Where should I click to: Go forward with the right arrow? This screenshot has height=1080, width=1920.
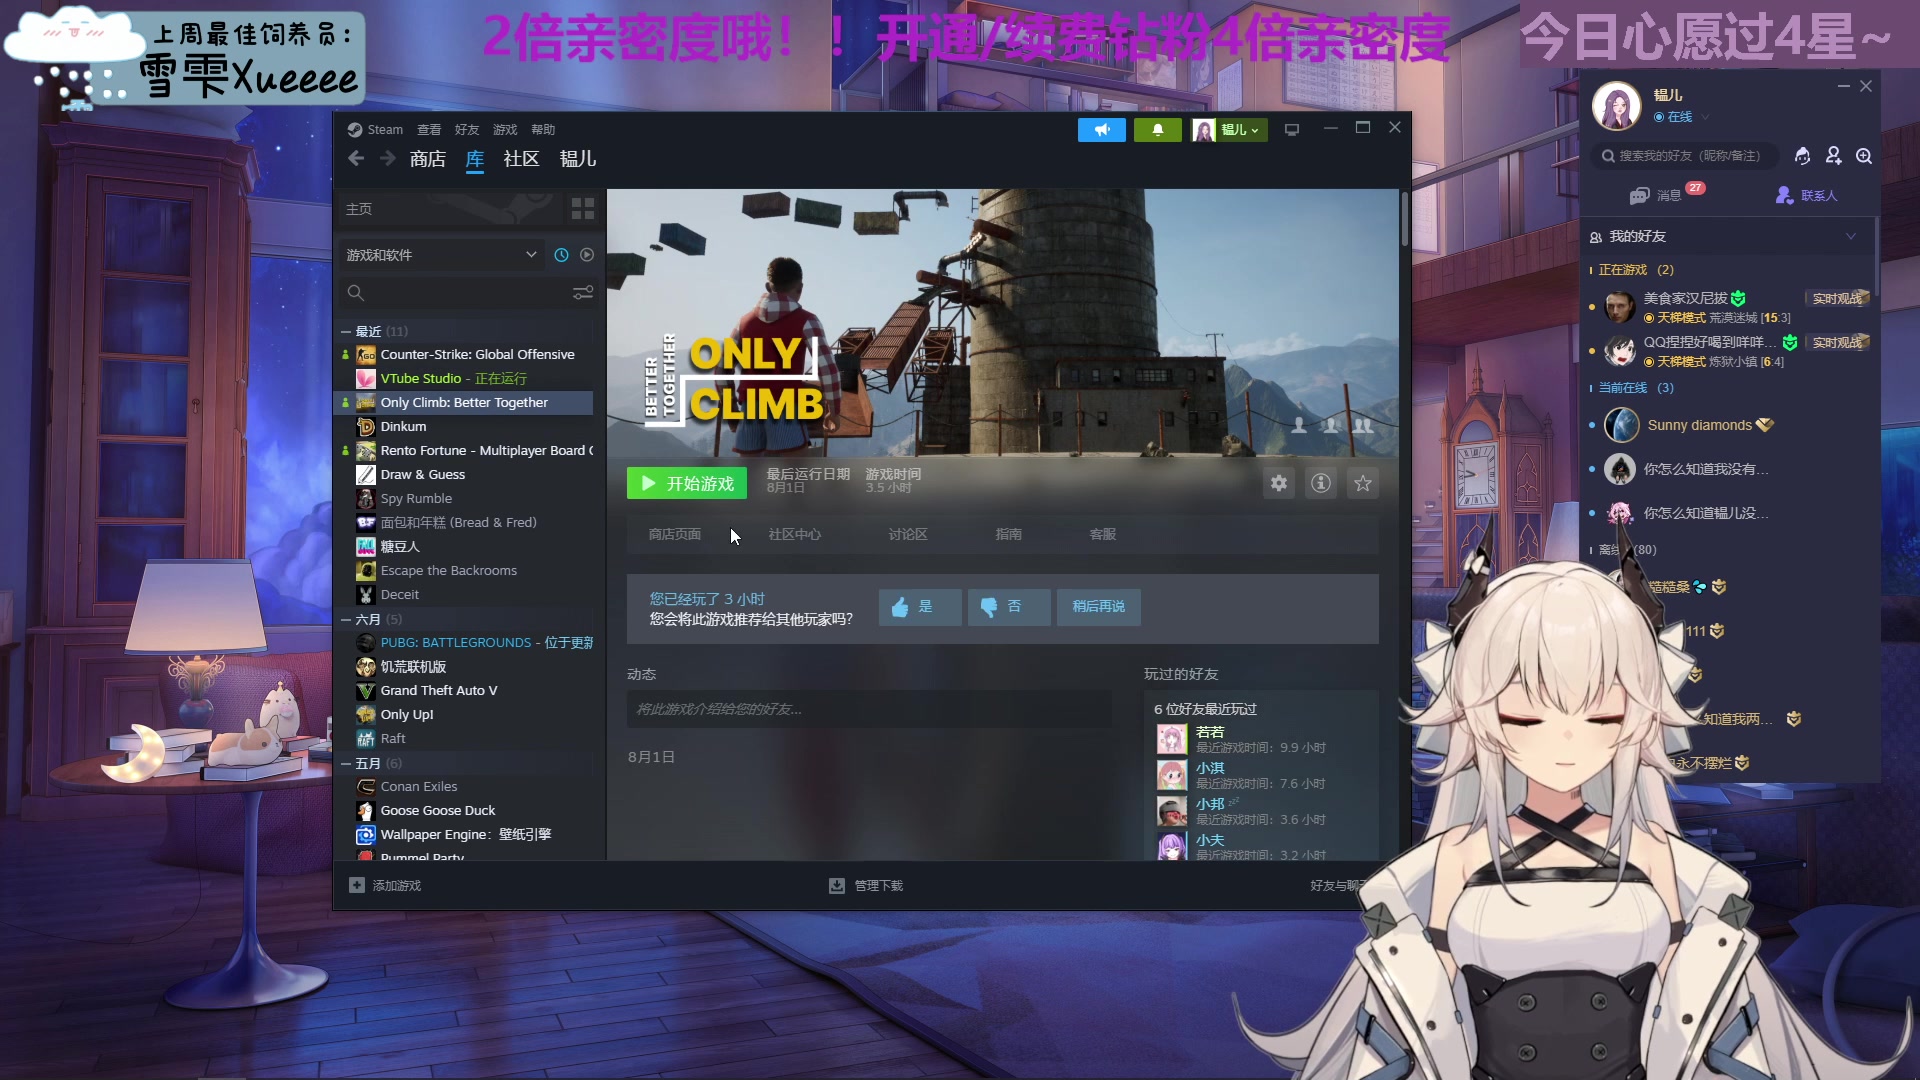(387, 158)
